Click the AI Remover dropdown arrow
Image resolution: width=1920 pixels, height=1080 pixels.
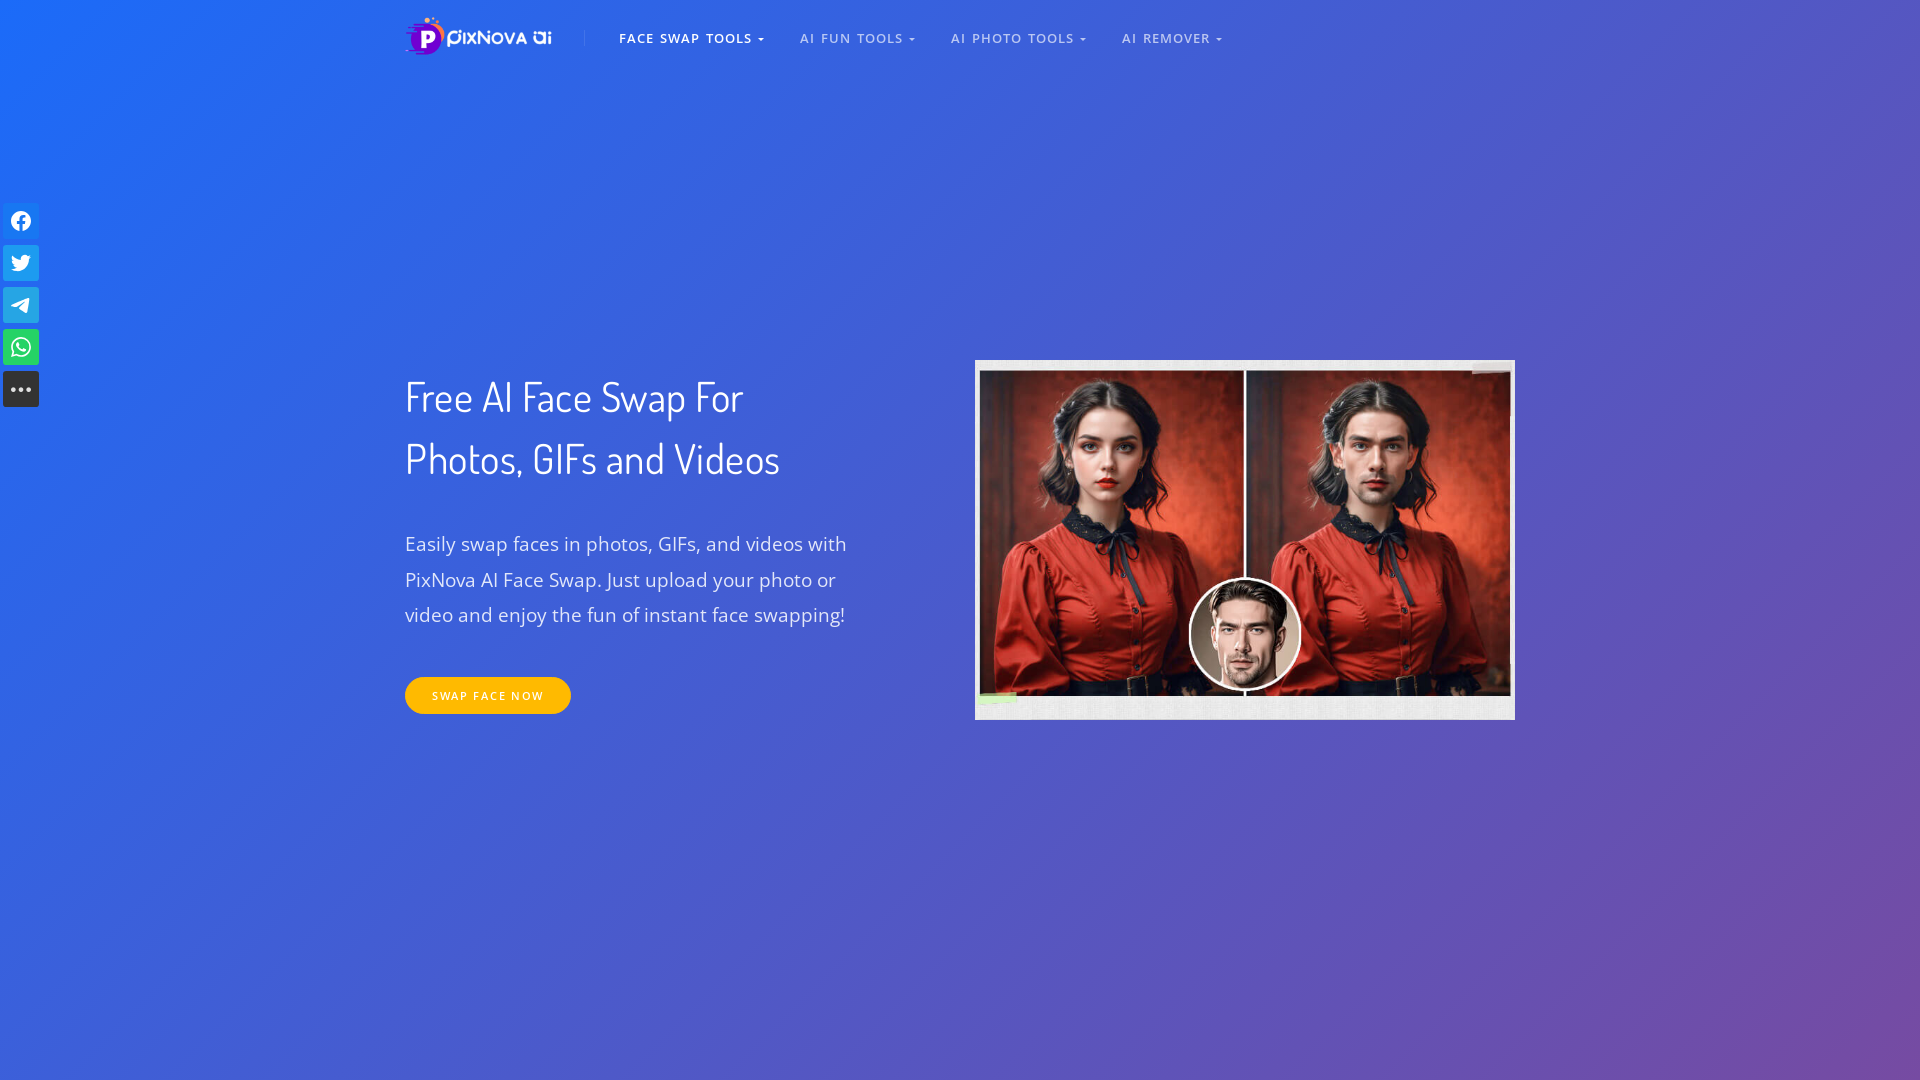1219,39
